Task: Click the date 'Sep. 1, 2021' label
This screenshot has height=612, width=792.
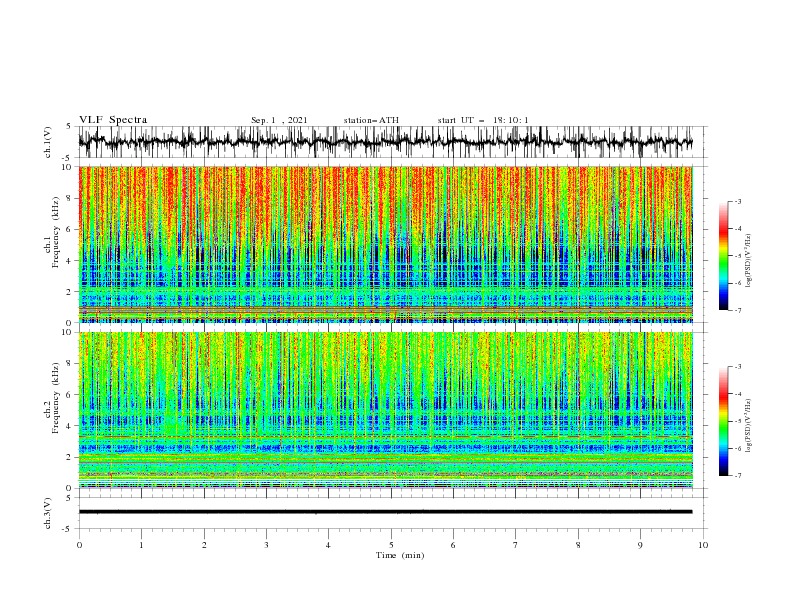Action: tap(279, 120)
